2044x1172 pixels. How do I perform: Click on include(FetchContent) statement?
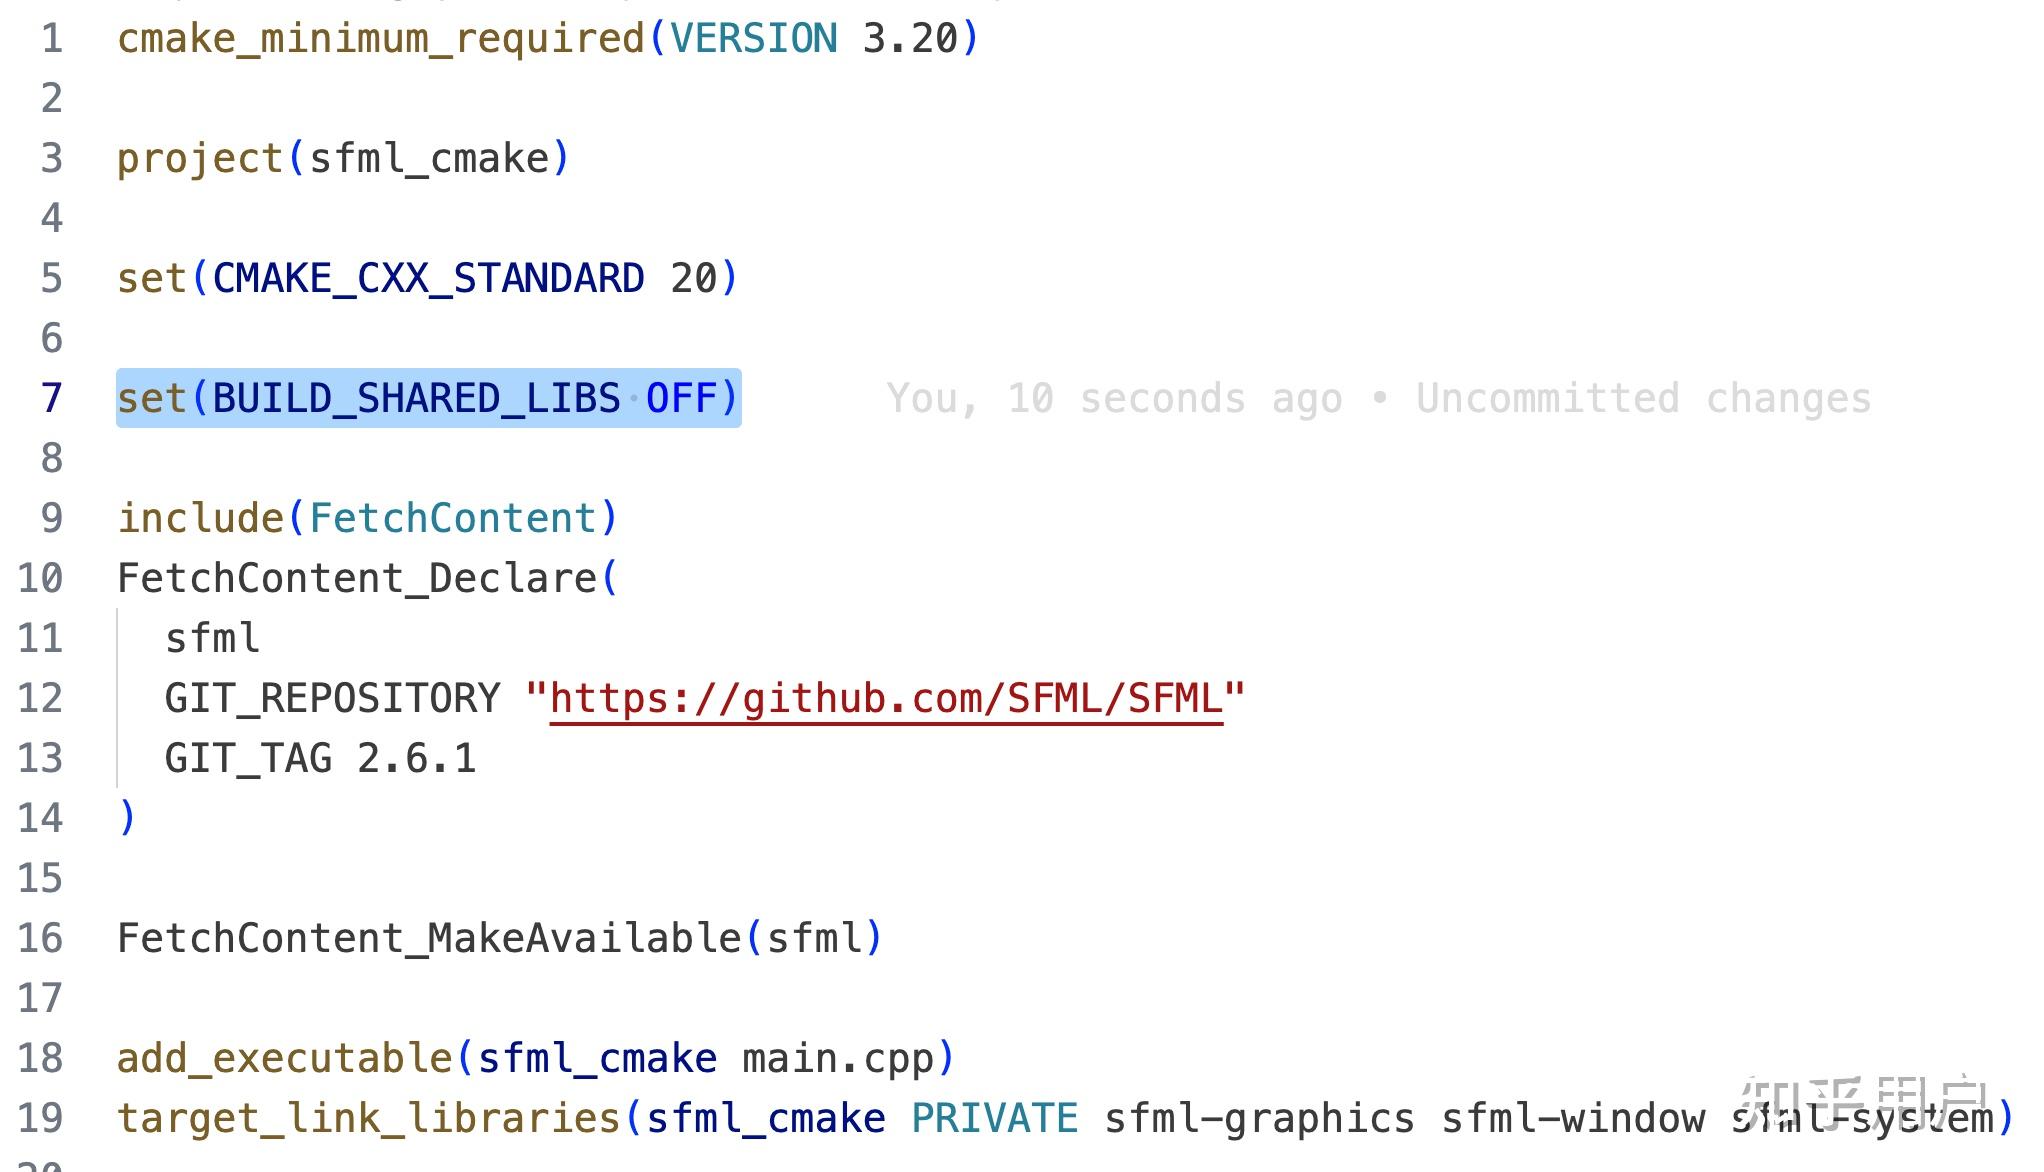pyautogui.click(x=368, y=518)
